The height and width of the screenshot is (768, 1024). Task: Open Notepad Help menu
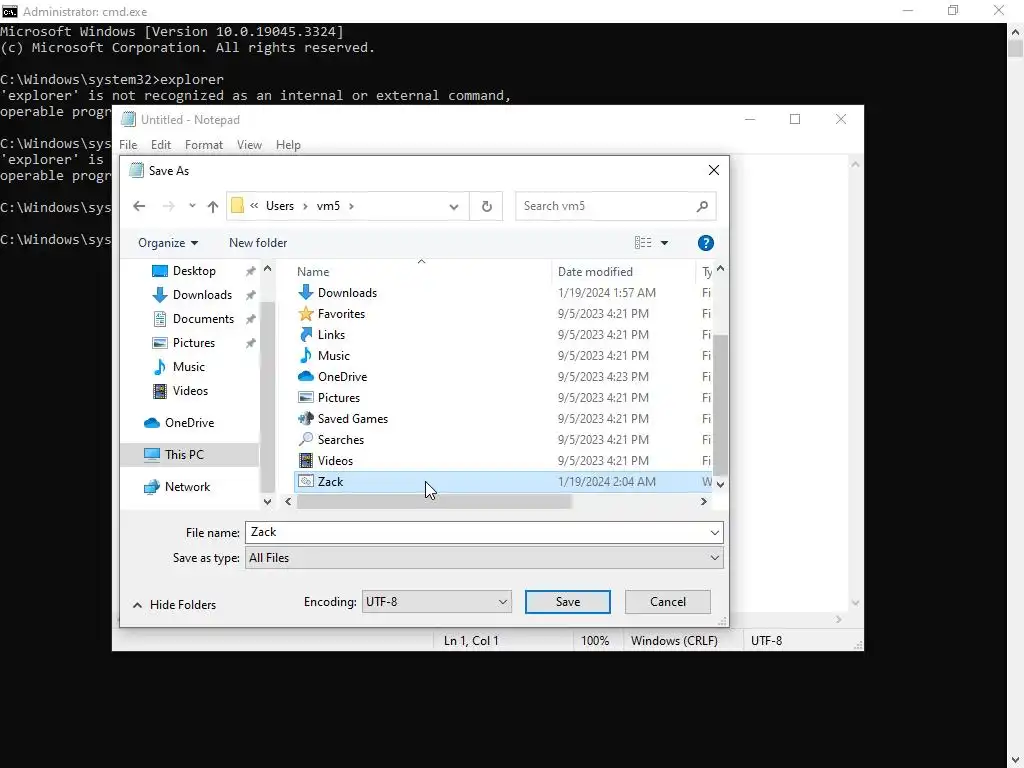coord(288,145)
